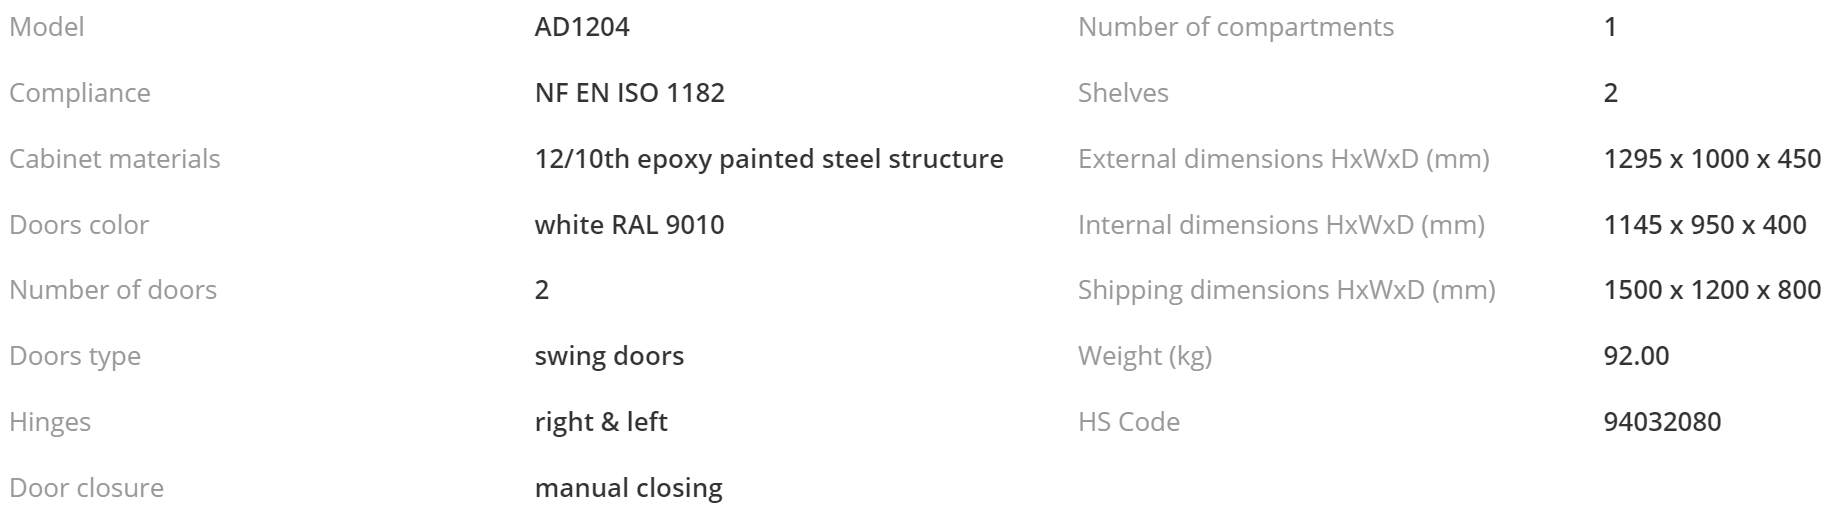Click shipping dimensions value 1500 x 1200 x 800
This screenshot has height=526, width=1842.
coord(1712,290)
